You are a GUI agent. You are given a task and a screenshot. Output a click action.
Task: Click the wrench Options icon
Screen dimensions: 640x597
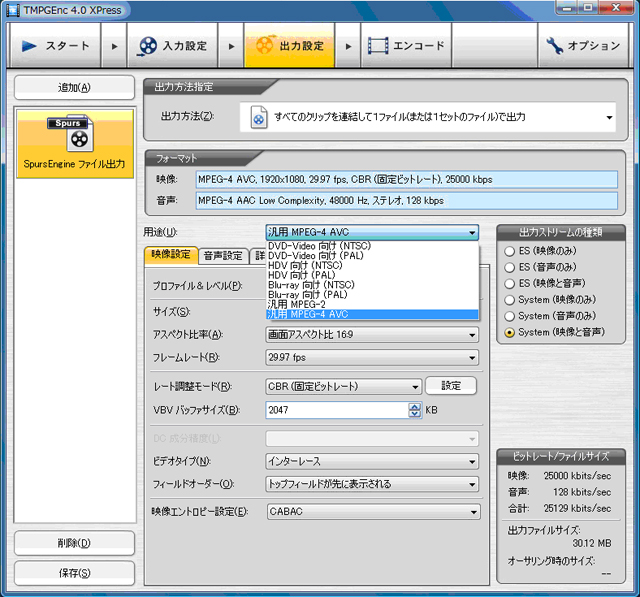(554, 46)
